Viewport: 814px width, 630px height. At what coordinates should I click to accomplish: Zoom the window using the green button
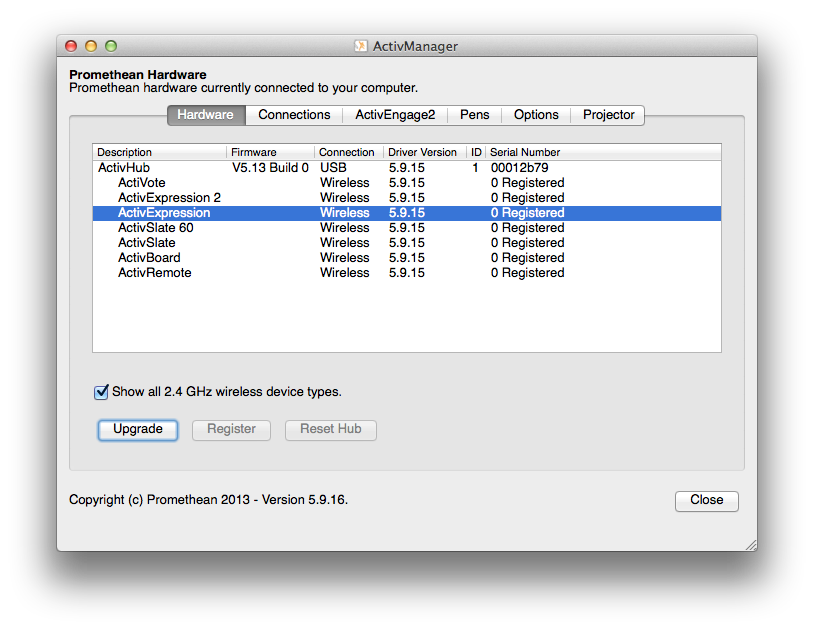point(110,45)
